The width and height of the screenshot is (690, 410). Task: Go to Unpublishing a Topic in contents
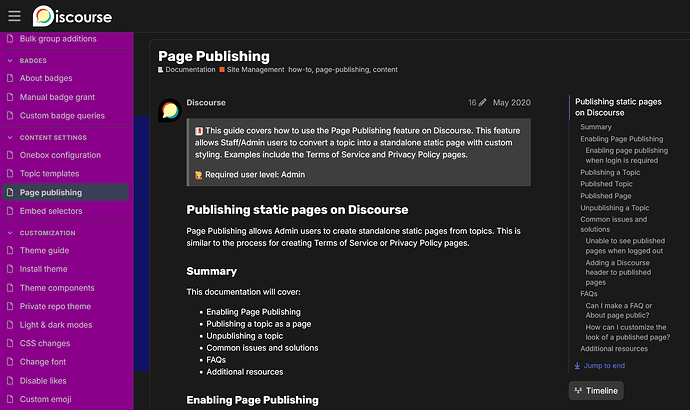614,208
